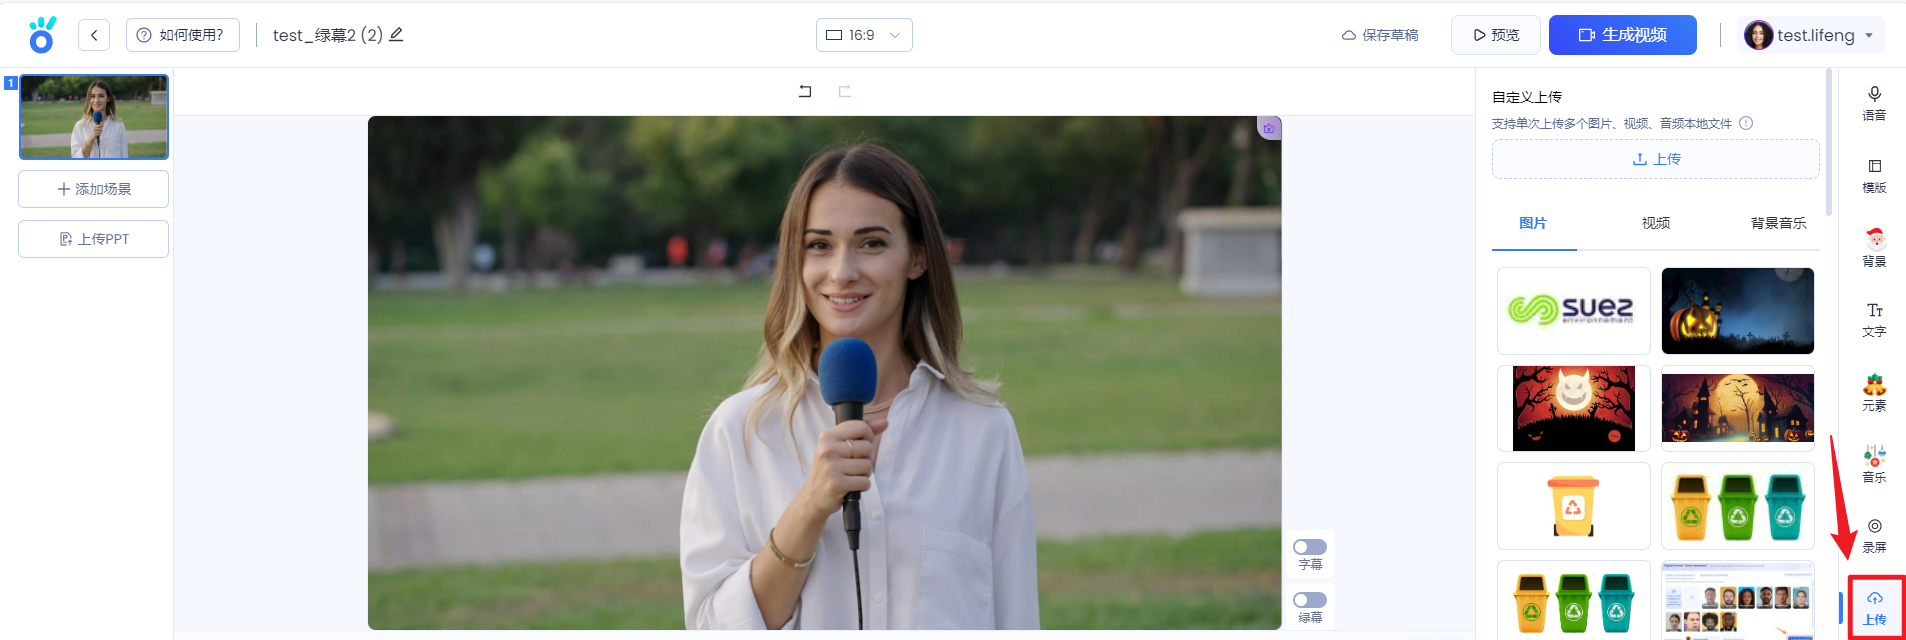Switch to the 背景音乐 tab
This screenshot has width=1906, height=640.
click(x=1777, y=223)
